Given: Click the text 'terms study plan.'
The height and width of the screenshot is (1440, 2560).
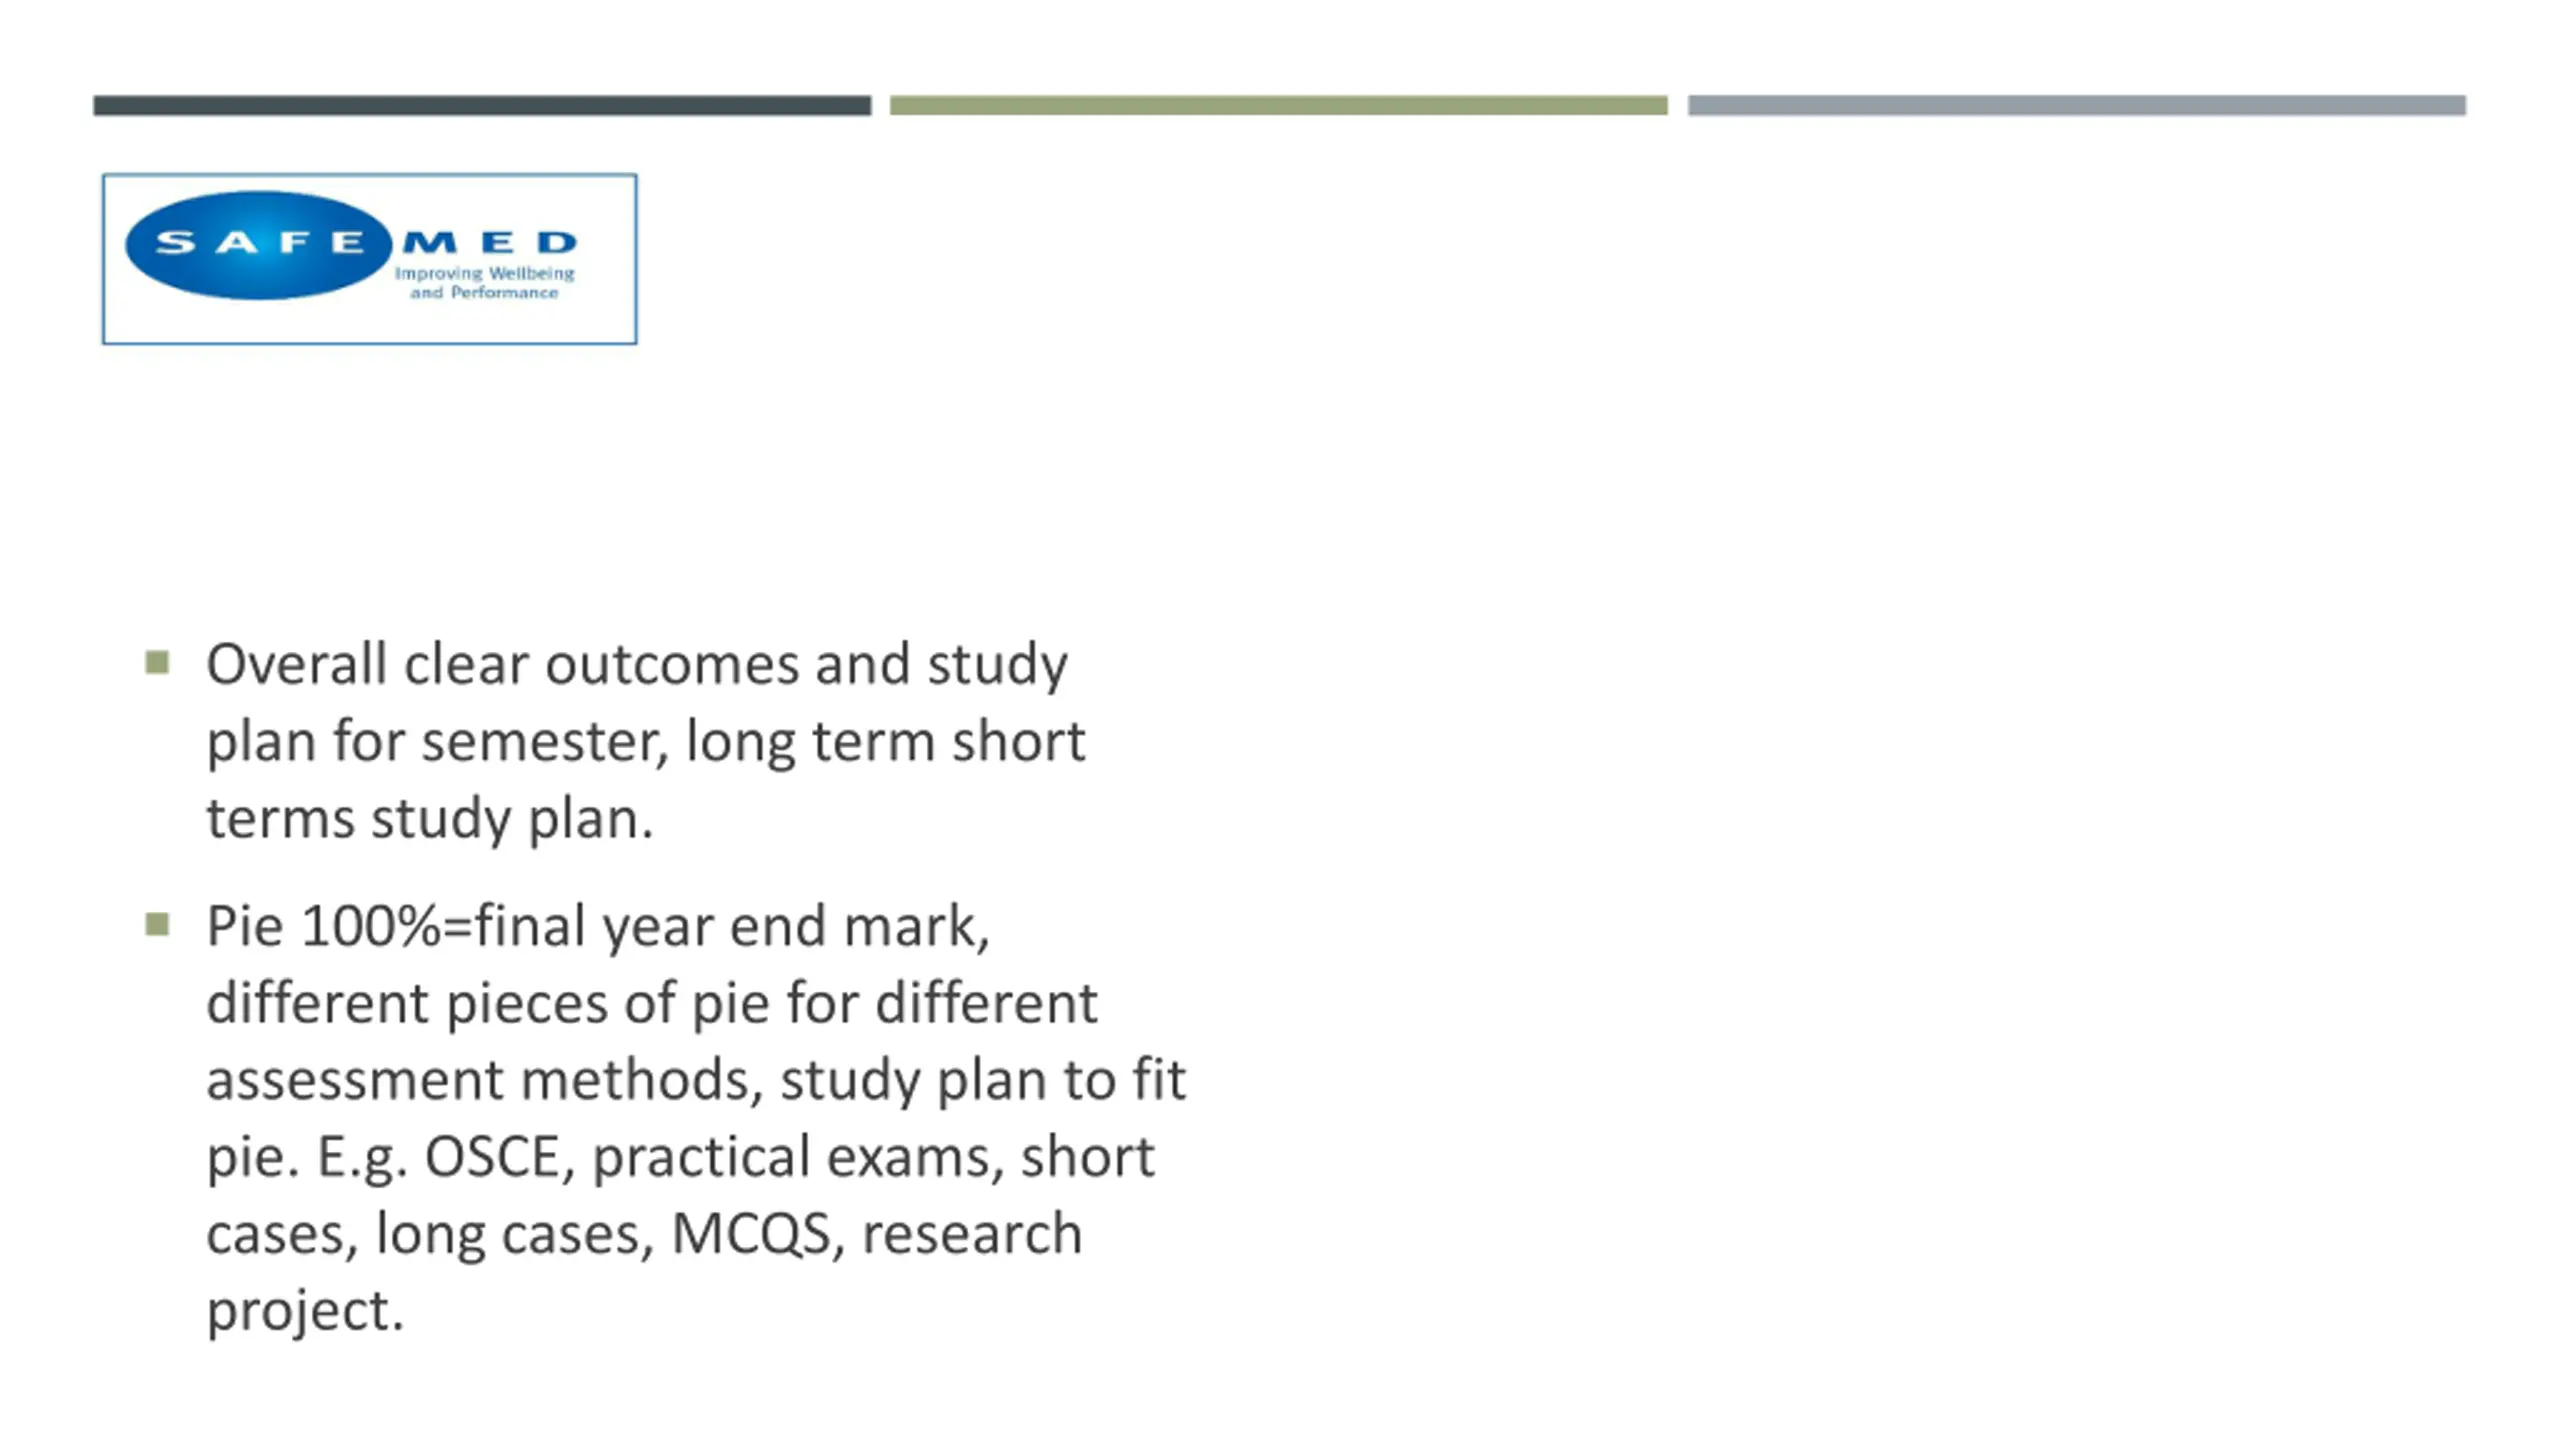Looking at the screenshot, I should tap(430, 820).
